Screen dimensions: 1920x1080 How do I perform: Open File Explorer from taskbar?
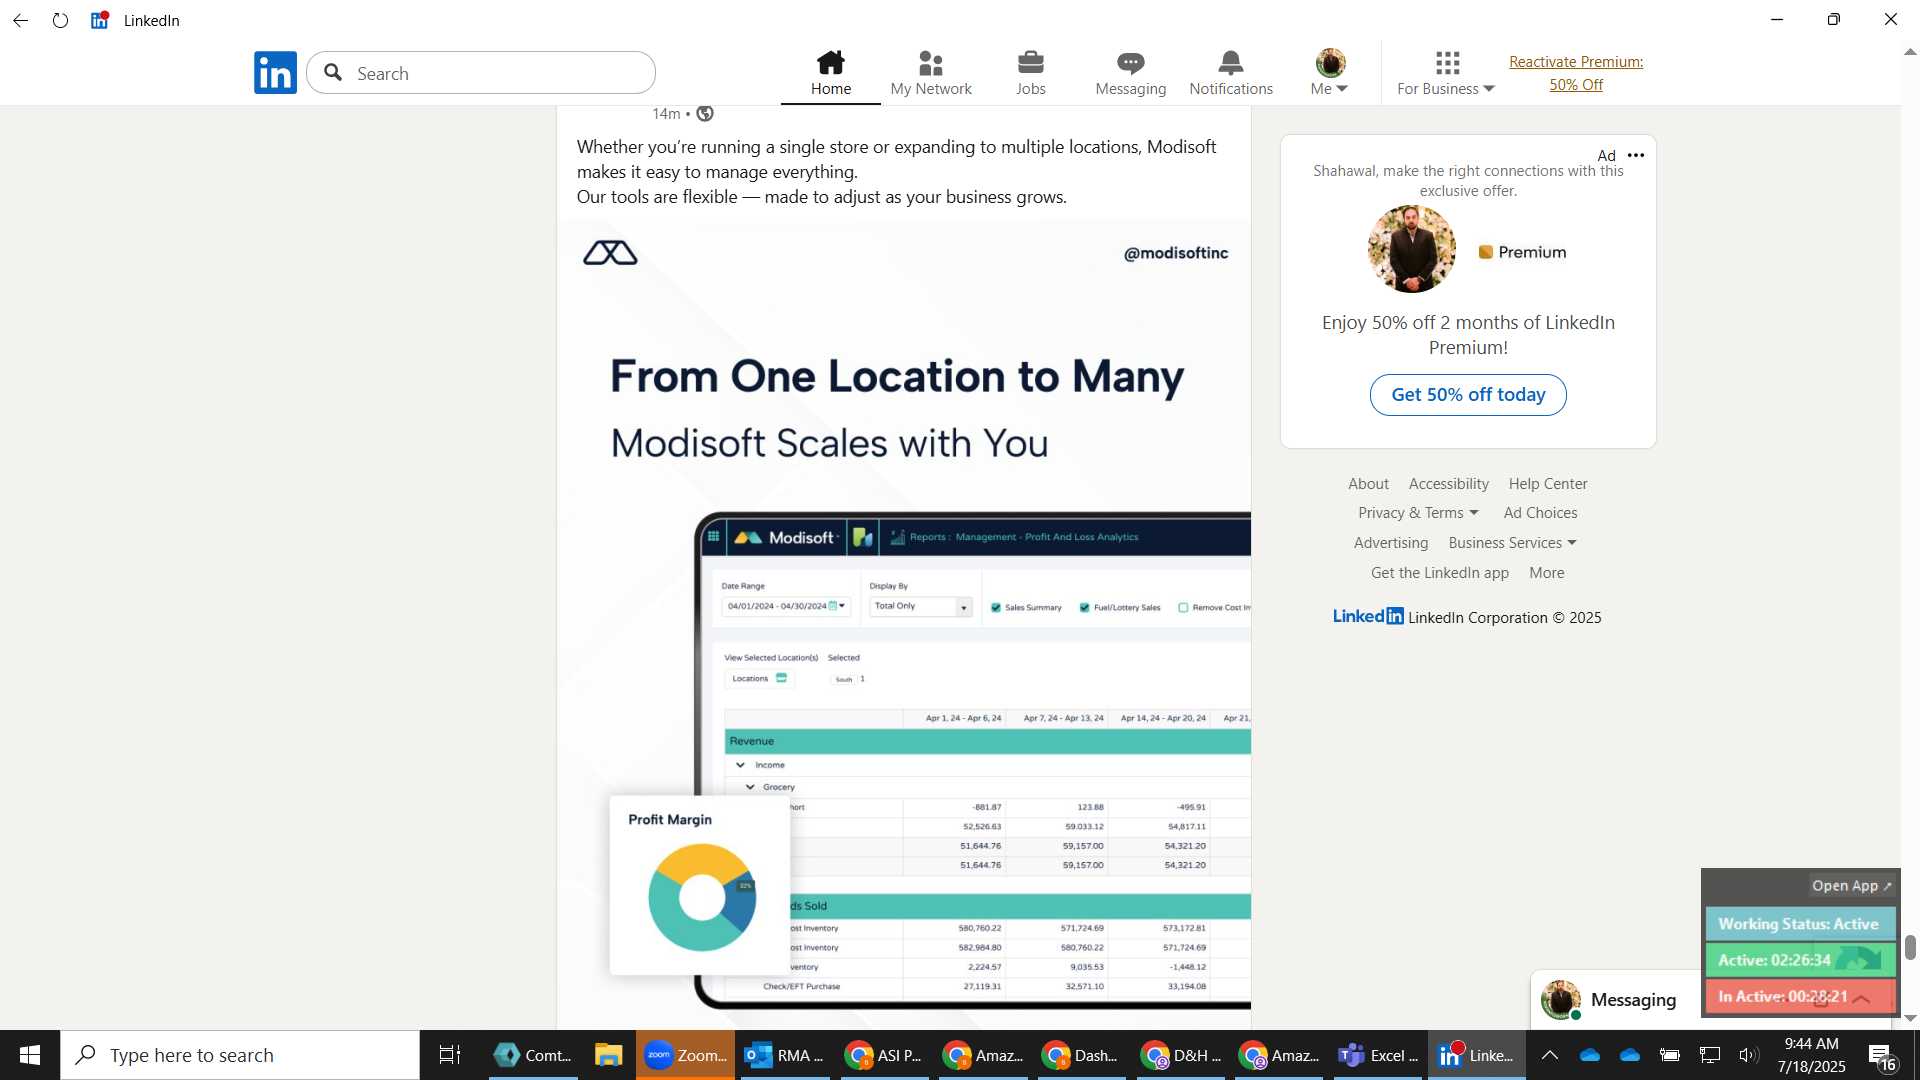pyautogui.click(x=608, y=1055)
